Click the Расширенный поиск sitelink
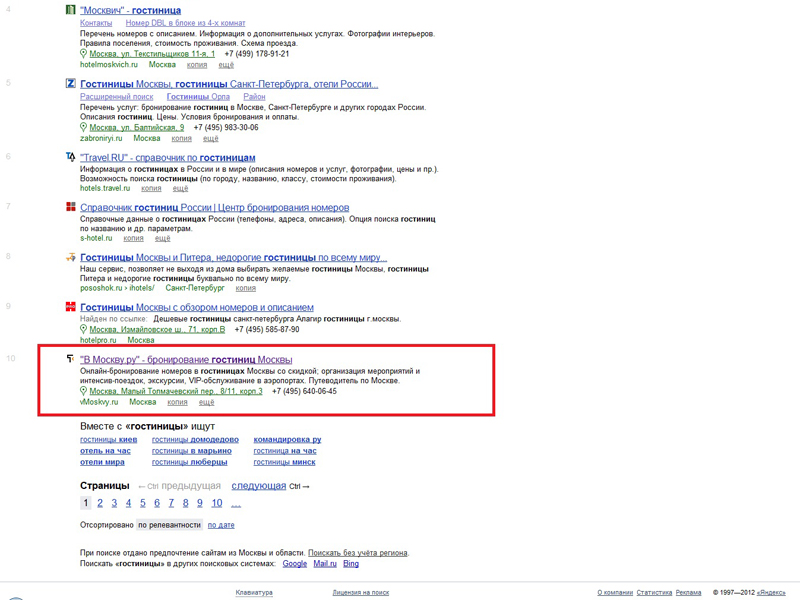This screenshot has height=600, width=800. click(116, 96)
